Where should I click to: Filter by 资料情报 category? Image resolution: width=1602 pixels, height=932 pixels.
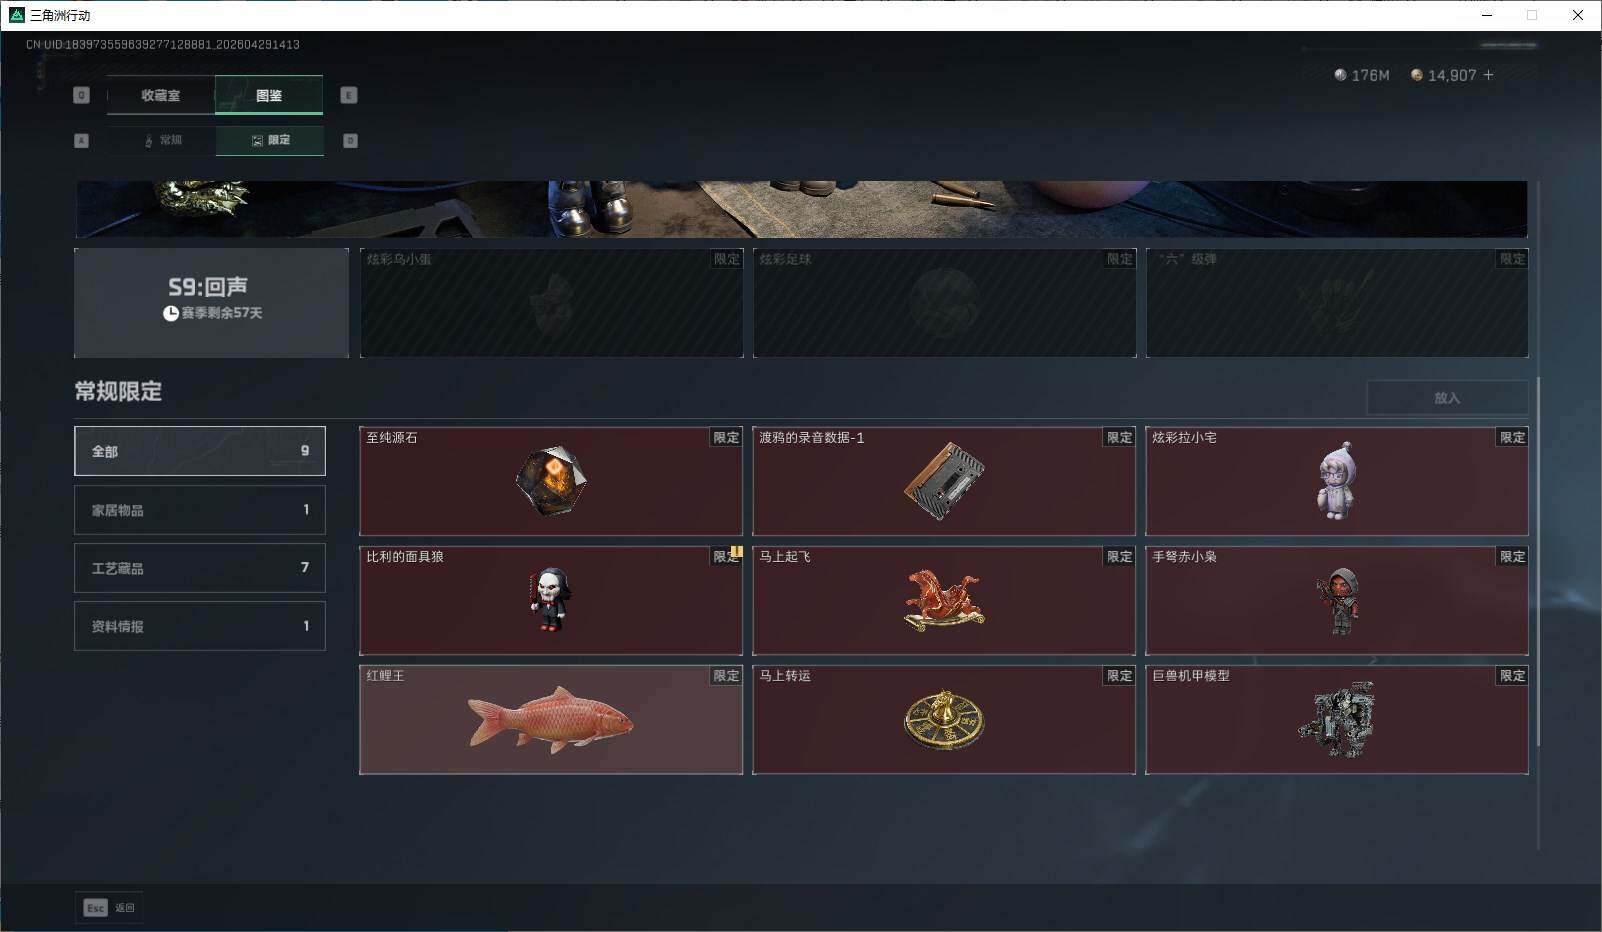200,626
